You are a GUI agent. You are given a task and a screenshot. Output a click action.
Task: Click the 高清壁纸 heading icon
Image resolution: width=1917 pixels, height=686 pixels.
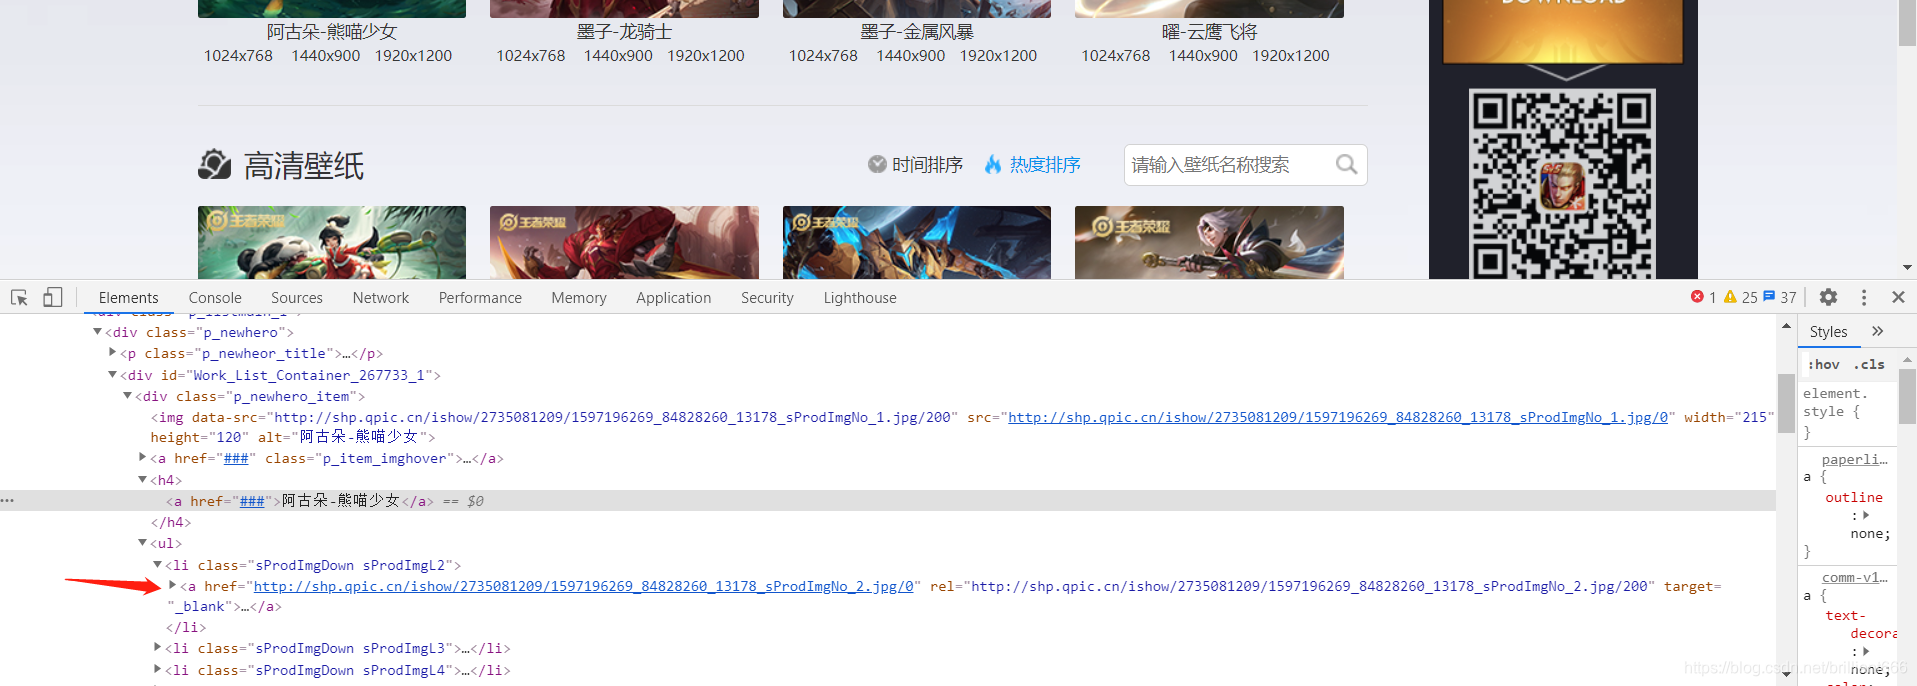(214, 165)
